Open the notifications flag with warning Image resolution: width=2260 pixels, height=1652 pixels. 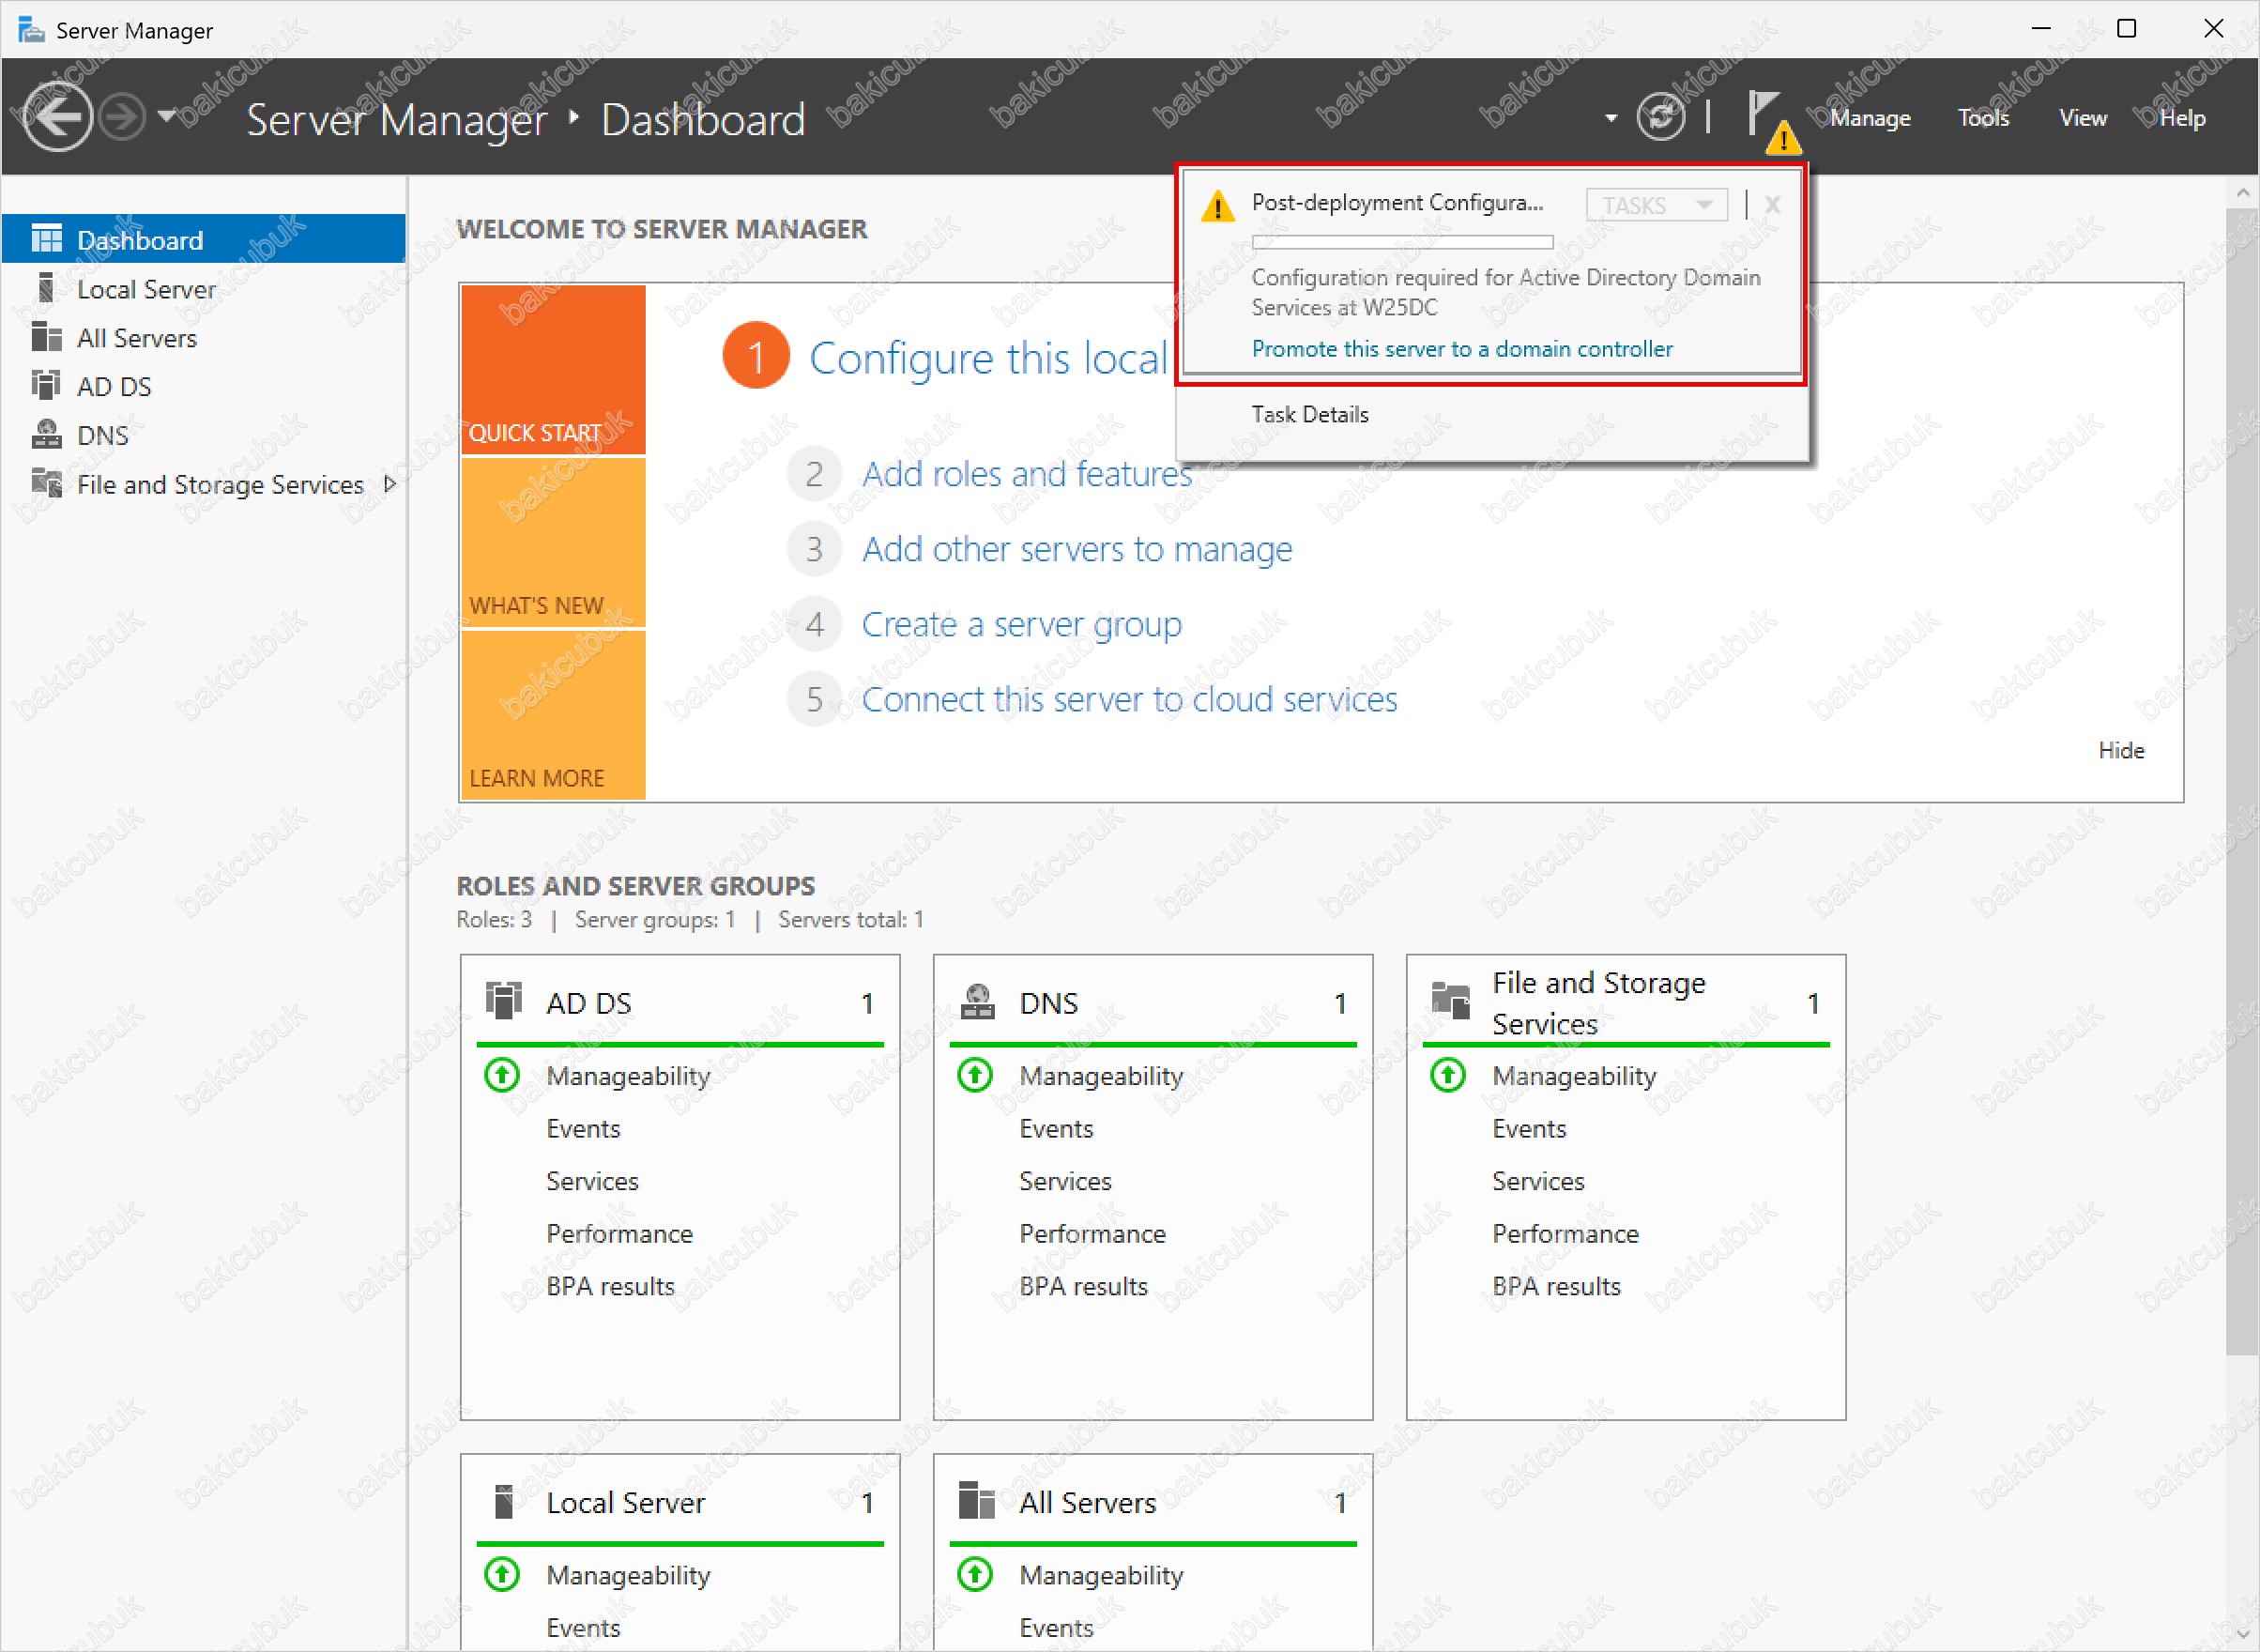[x=1773, y=120]
